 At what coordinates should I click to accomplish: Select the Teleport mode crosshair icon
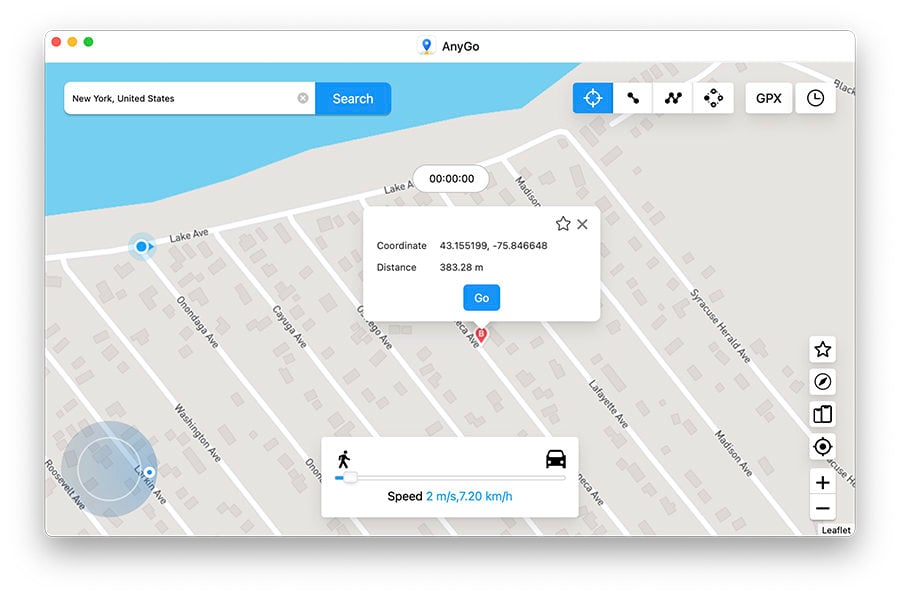(592, 97)
